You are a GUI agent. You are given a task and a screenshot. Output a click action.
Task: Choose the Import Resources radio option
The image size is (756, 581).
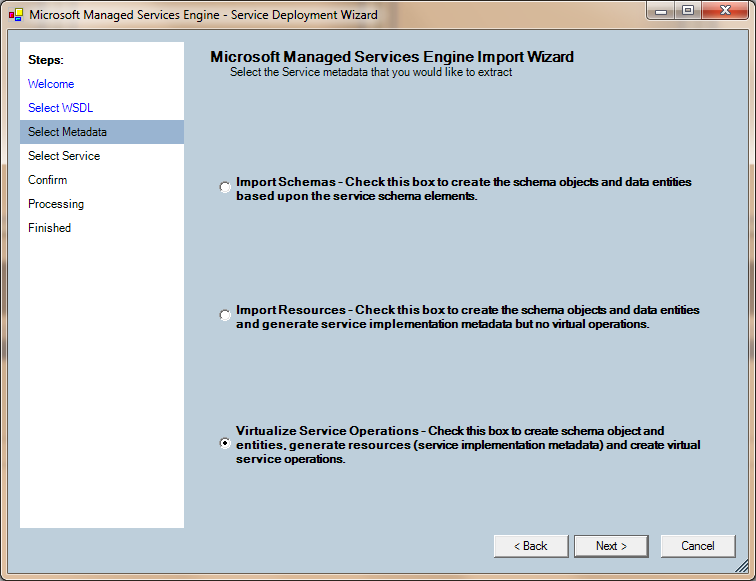[x=225, y=315]
